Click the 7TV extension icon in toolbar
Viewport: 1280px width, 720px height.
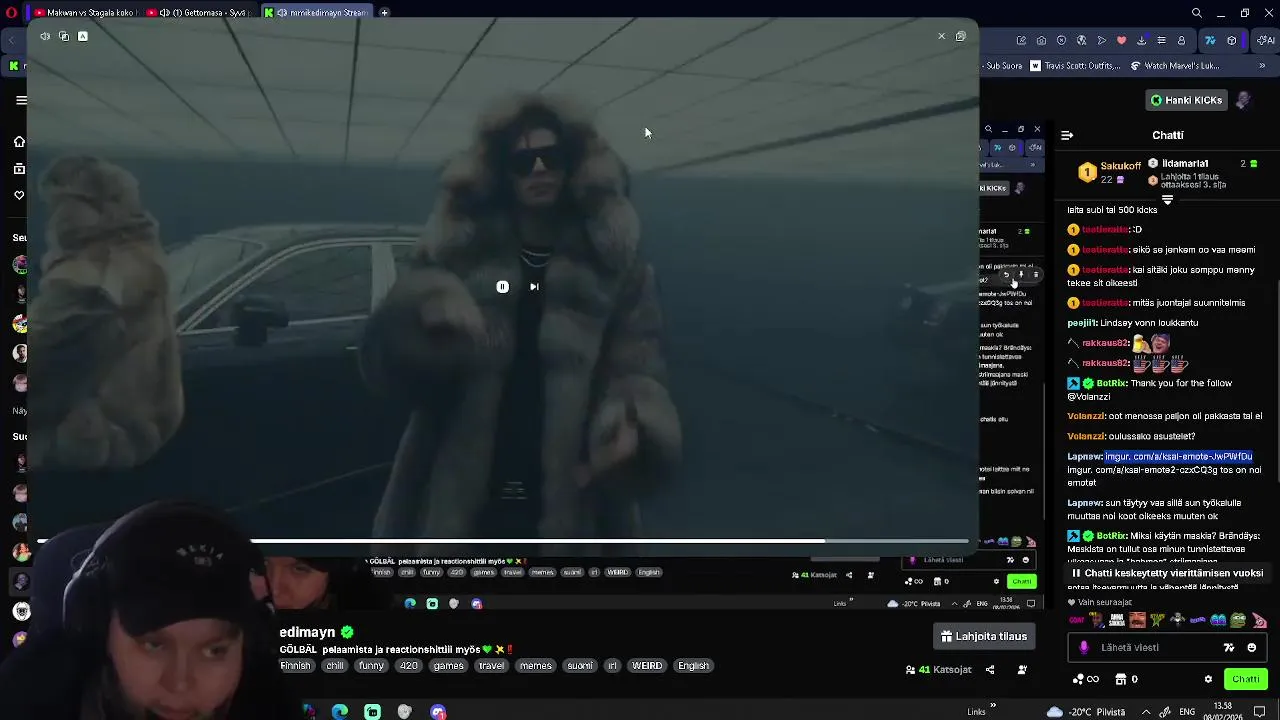tap(1210, 41)
